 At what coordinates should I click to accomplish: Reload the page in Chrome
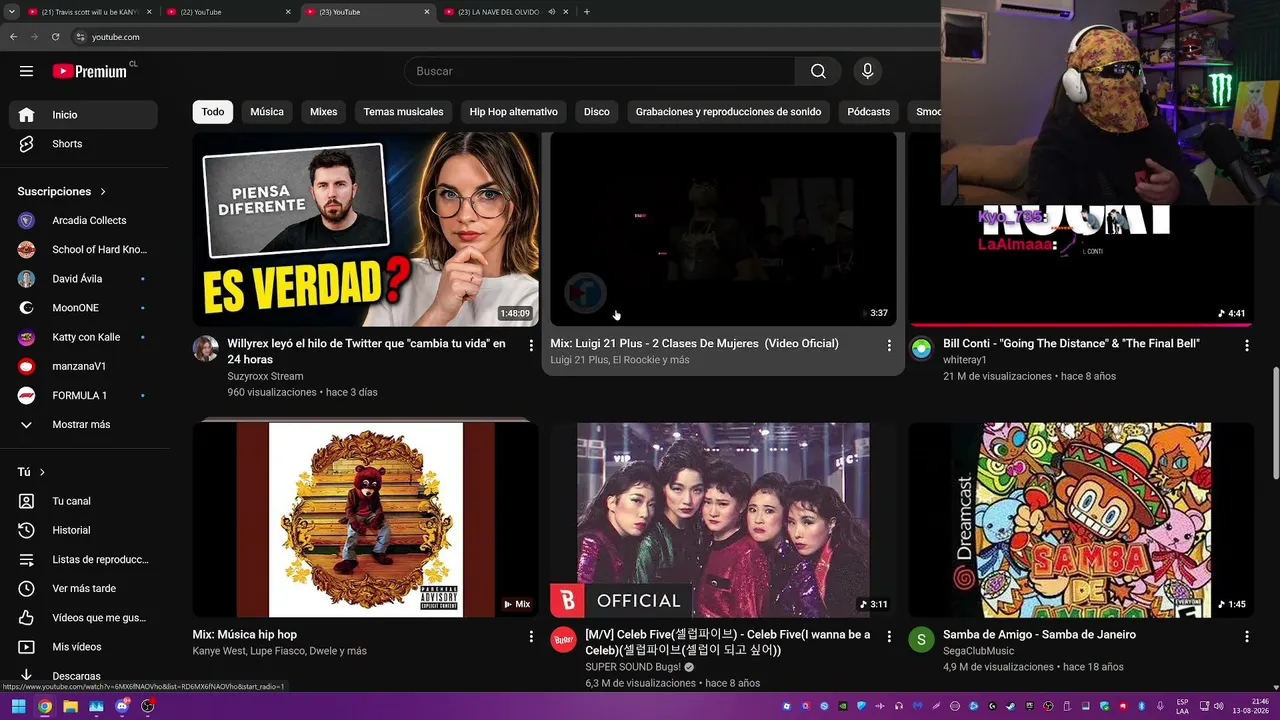pyautogui.click(x=56, y=37)
